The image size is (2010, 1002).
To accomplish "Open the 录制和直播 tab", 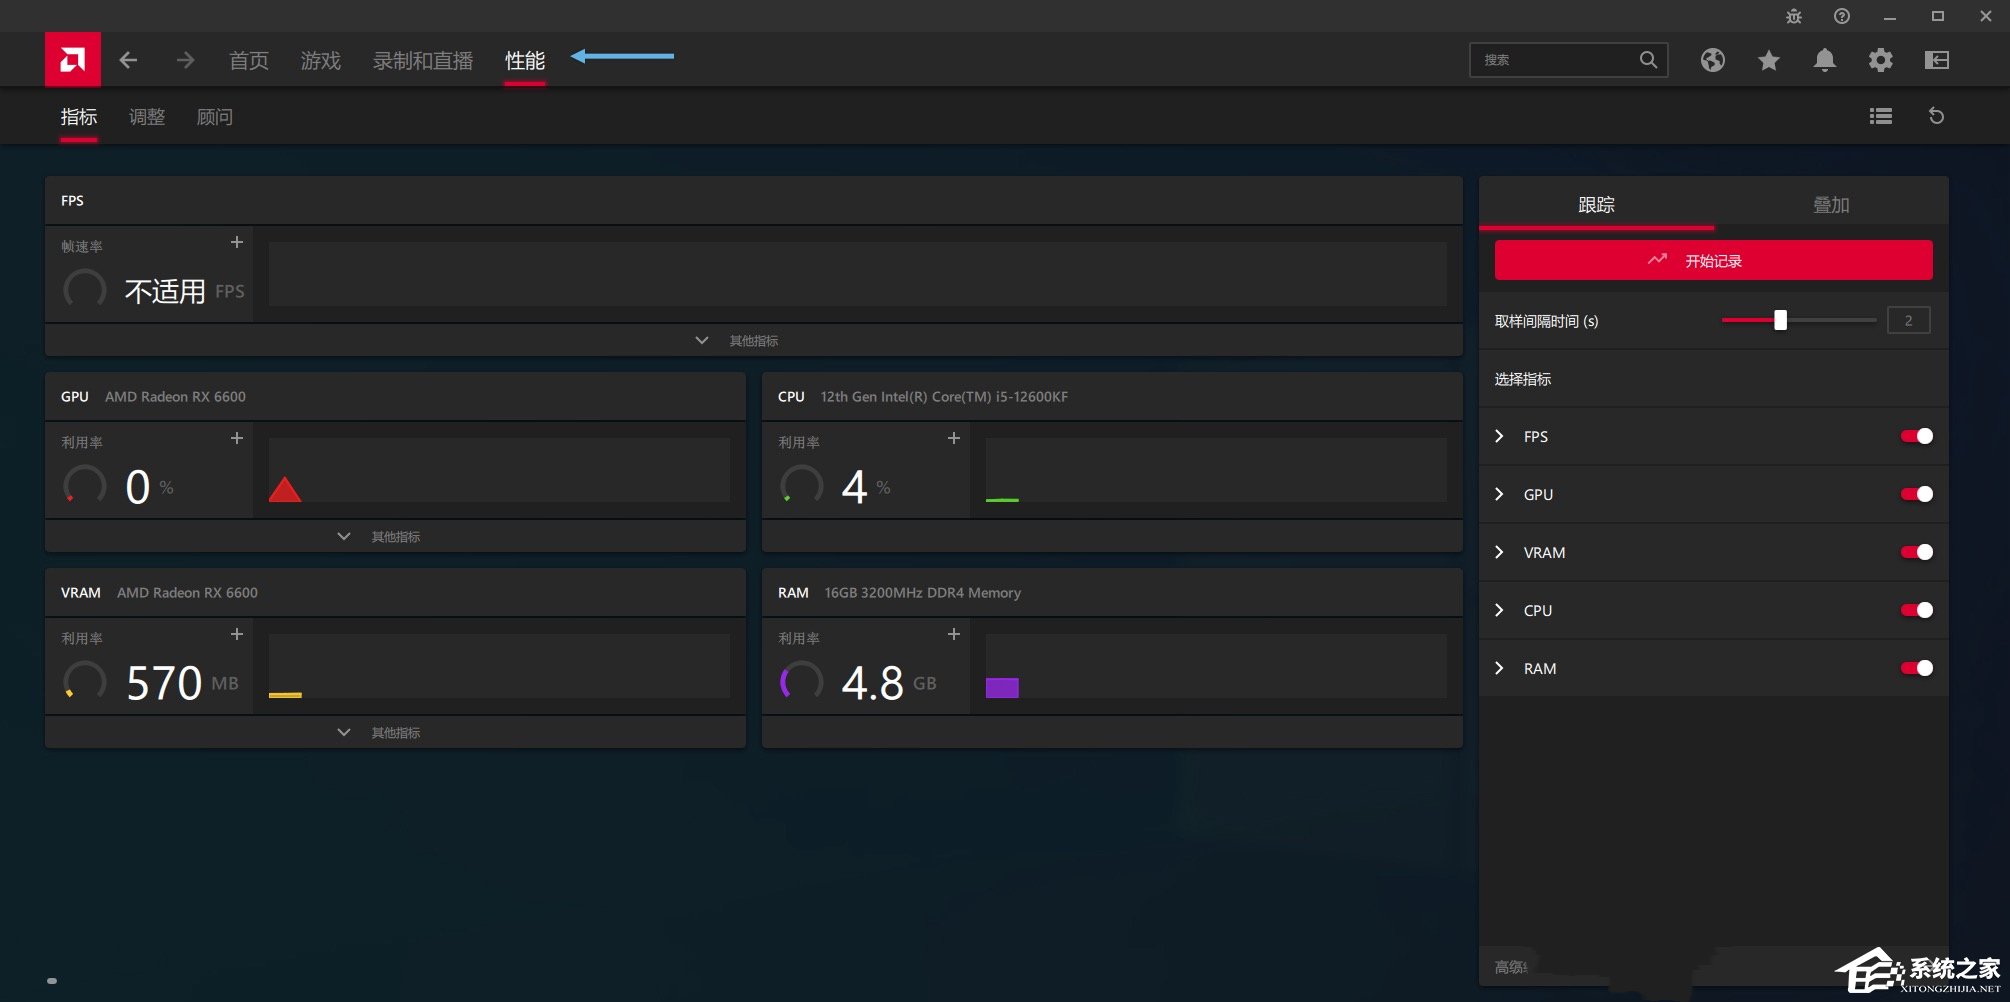I will click(423, 60).
